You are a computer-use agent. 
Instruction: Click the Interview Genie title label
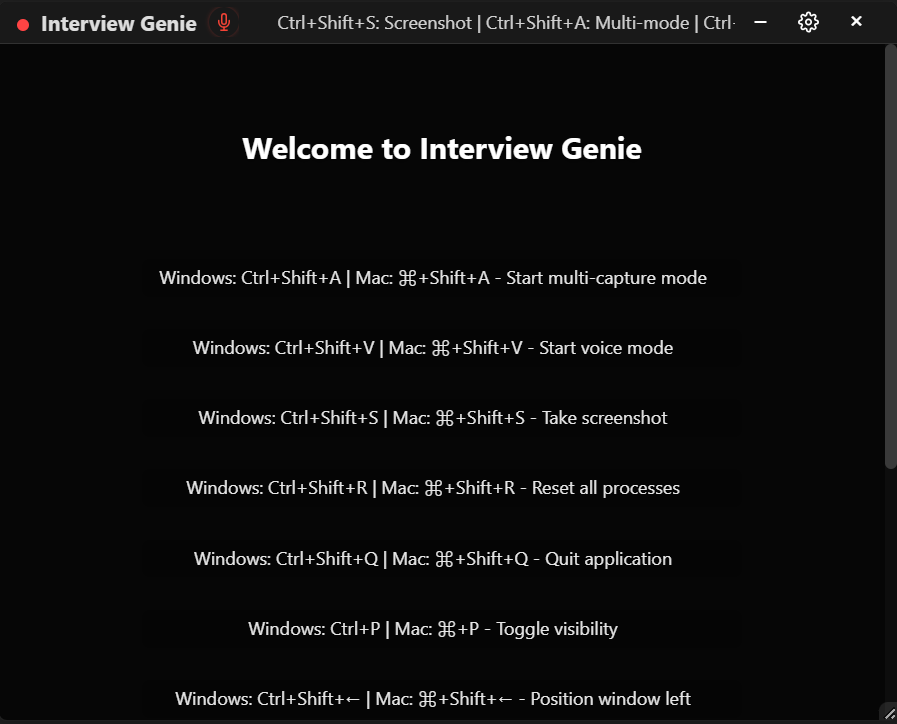tap(119, 22)
